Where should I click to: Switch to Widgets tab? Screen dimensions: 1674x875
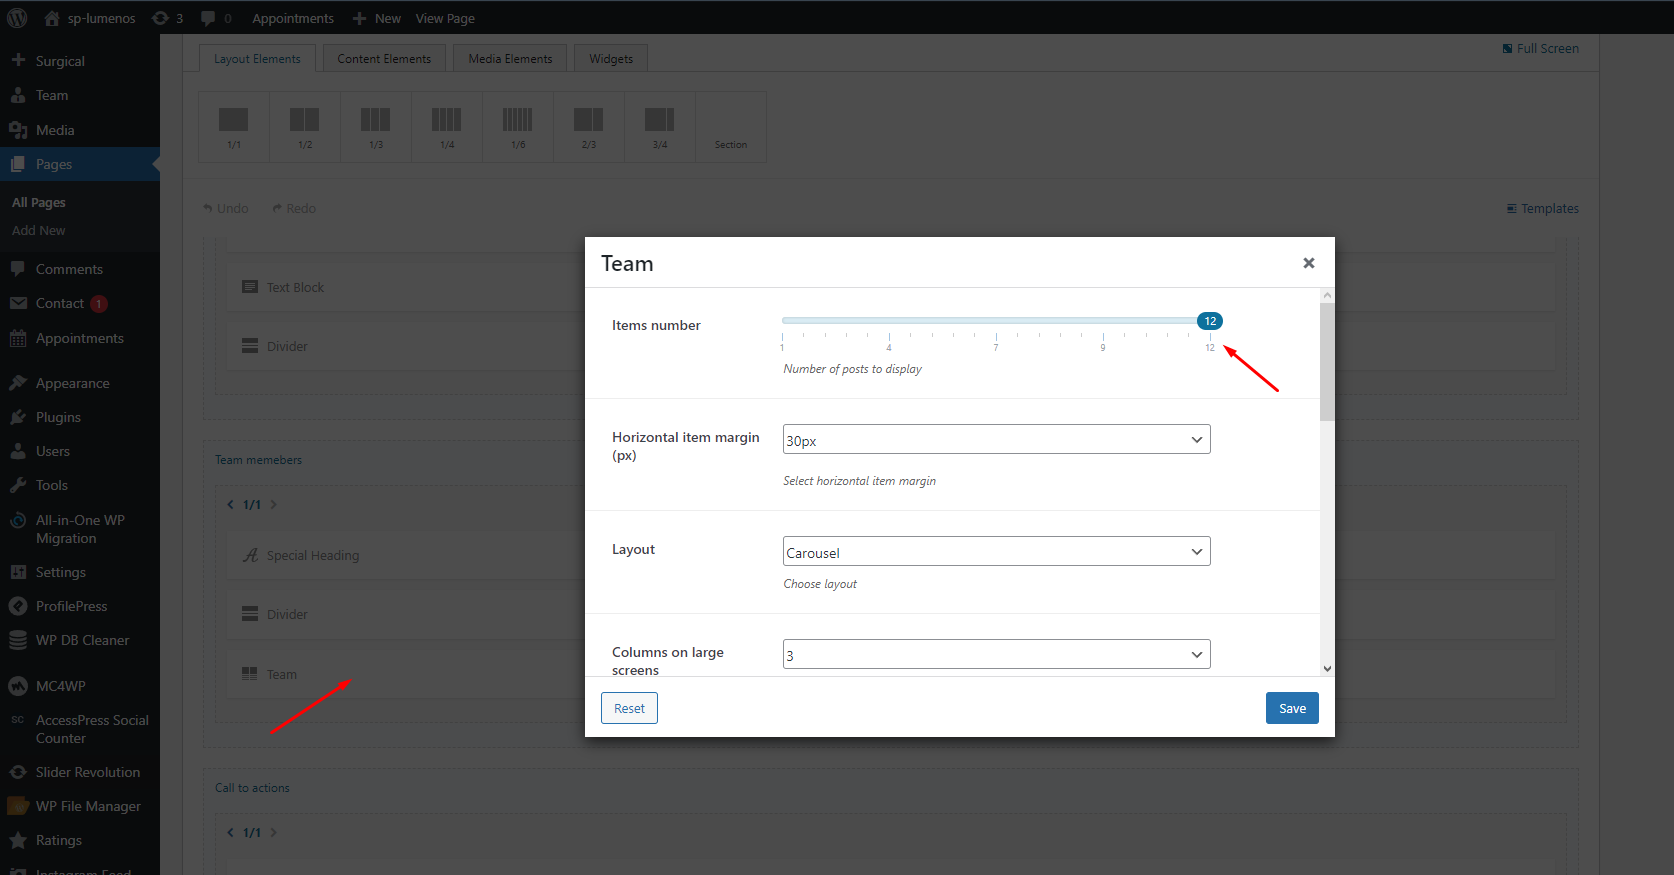tap(611, 58)
